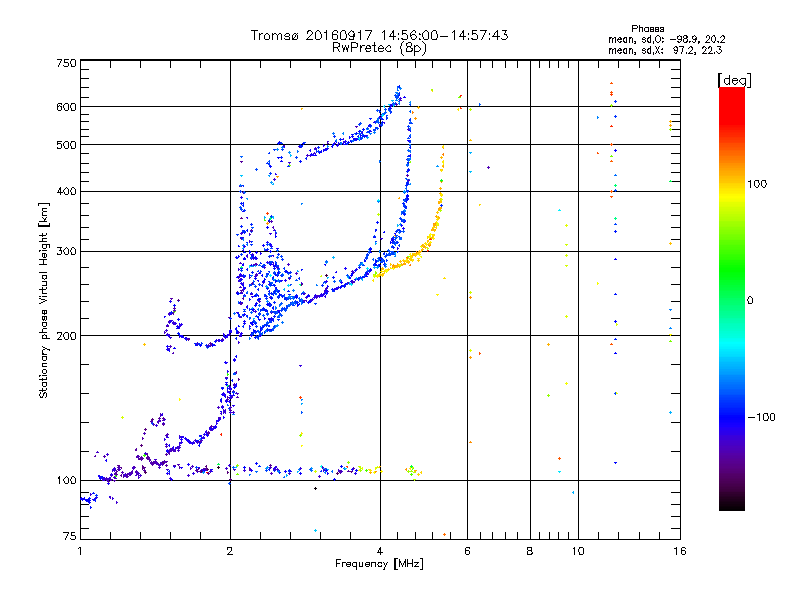Image resolution: width=800 pixels, height=600 pixels.
Task: Click the x-axis tick label '2'
Action: click(230, 551)
